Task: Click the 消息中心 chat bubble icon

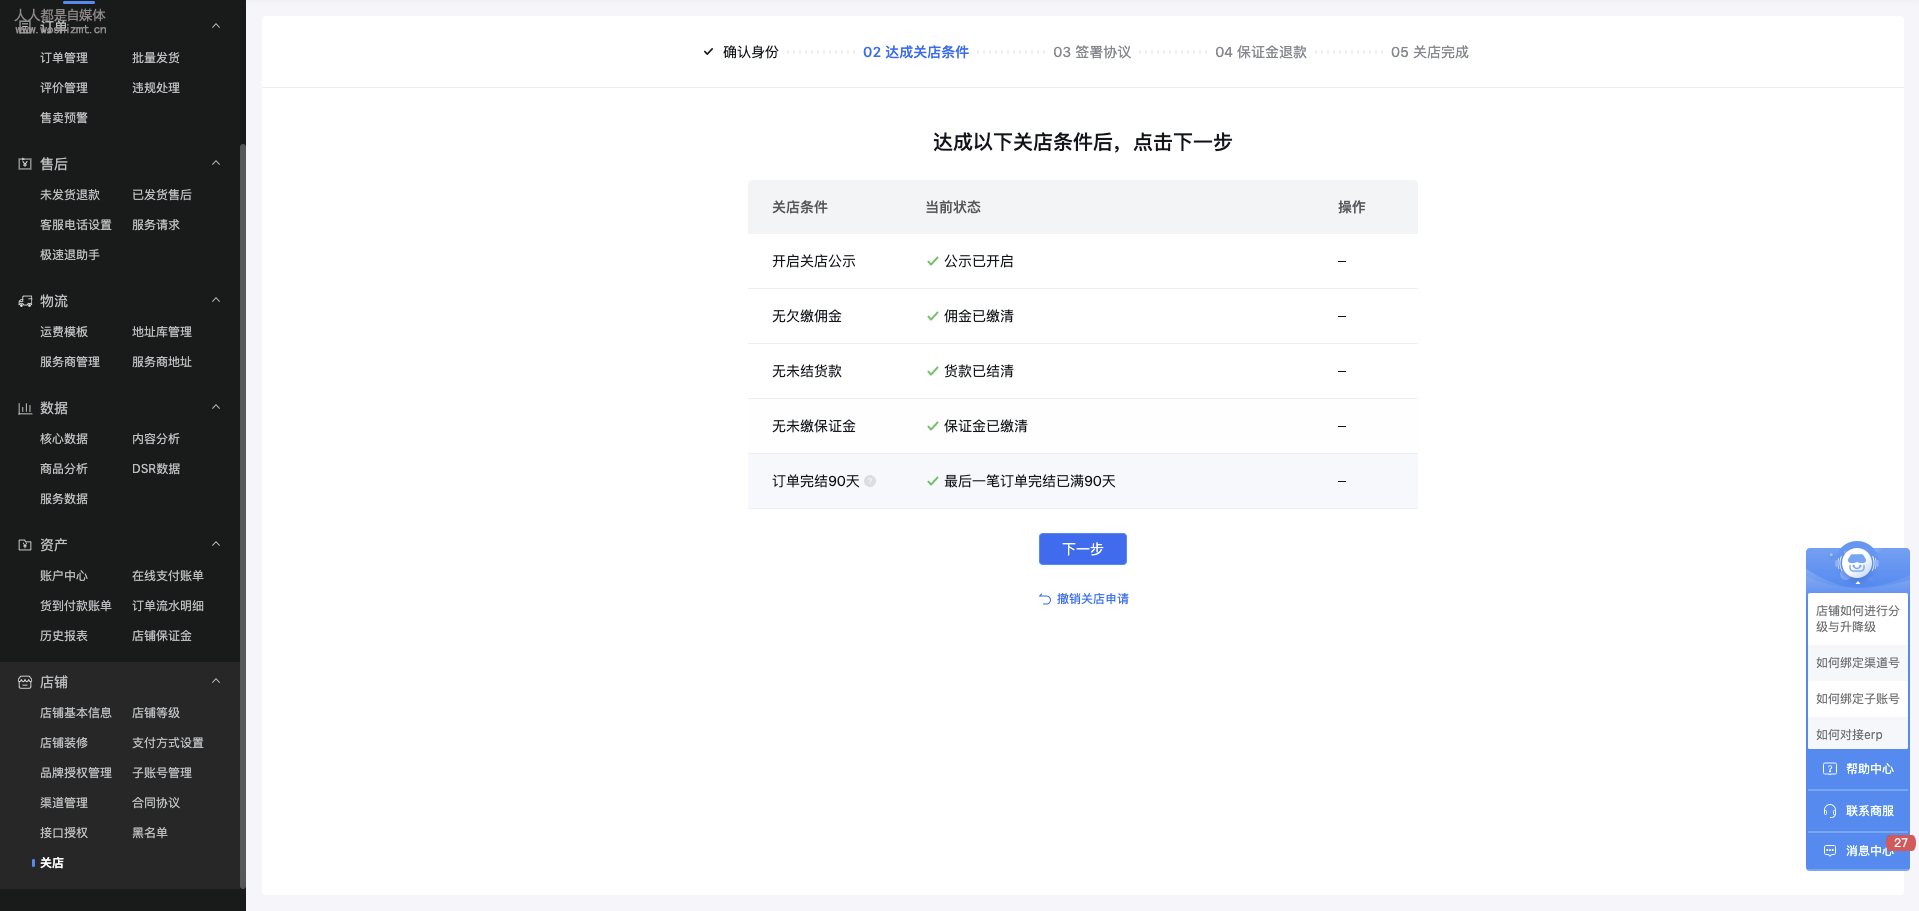Action: click(1830, 851)
